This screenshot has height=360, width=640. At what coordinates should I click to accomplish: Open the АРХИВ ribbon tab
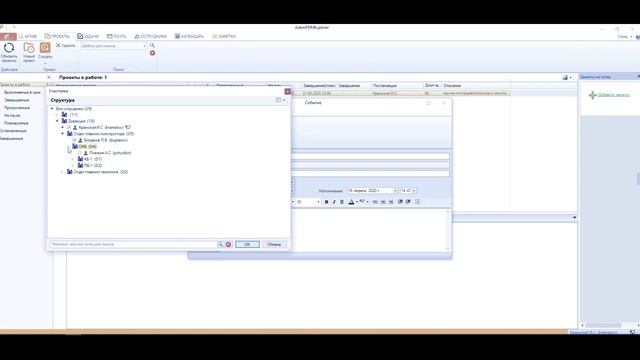pyautogui.click(x=28, y=36)
